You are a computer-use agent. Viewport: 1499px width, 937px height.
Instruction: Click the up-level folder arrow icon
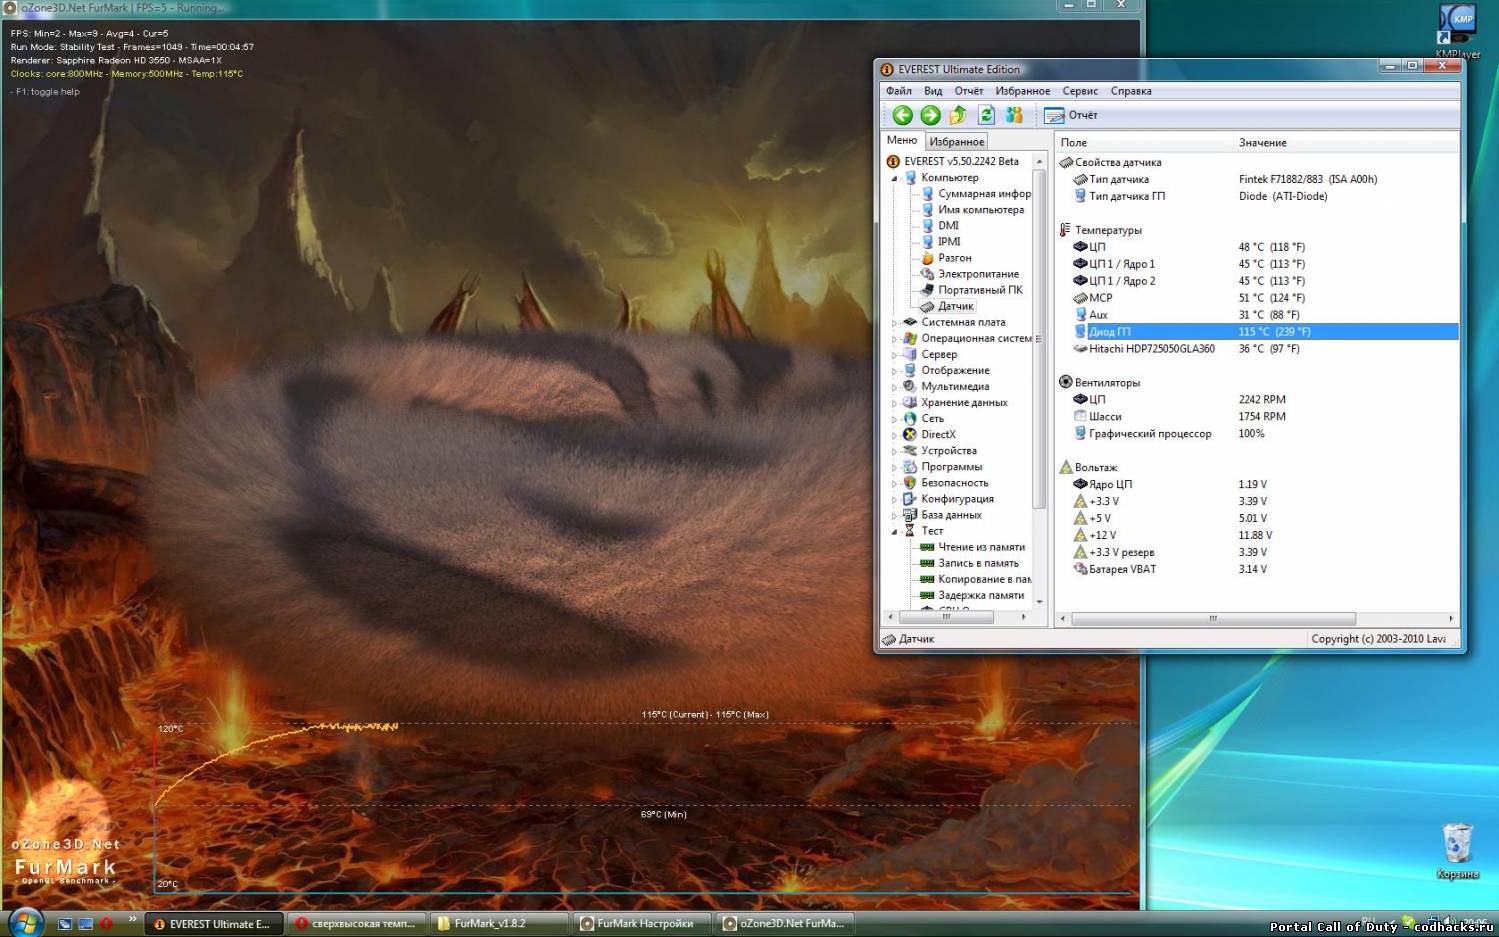(958, 115)
